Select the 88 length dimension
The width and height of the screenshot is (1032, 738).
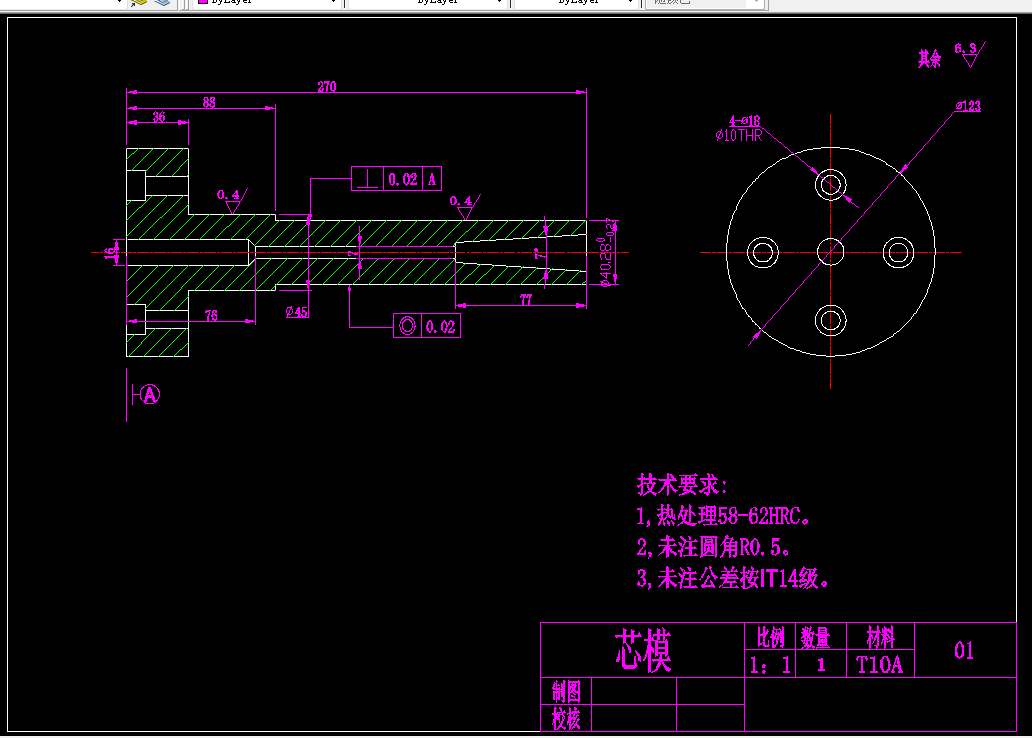(x=209, y=103)
